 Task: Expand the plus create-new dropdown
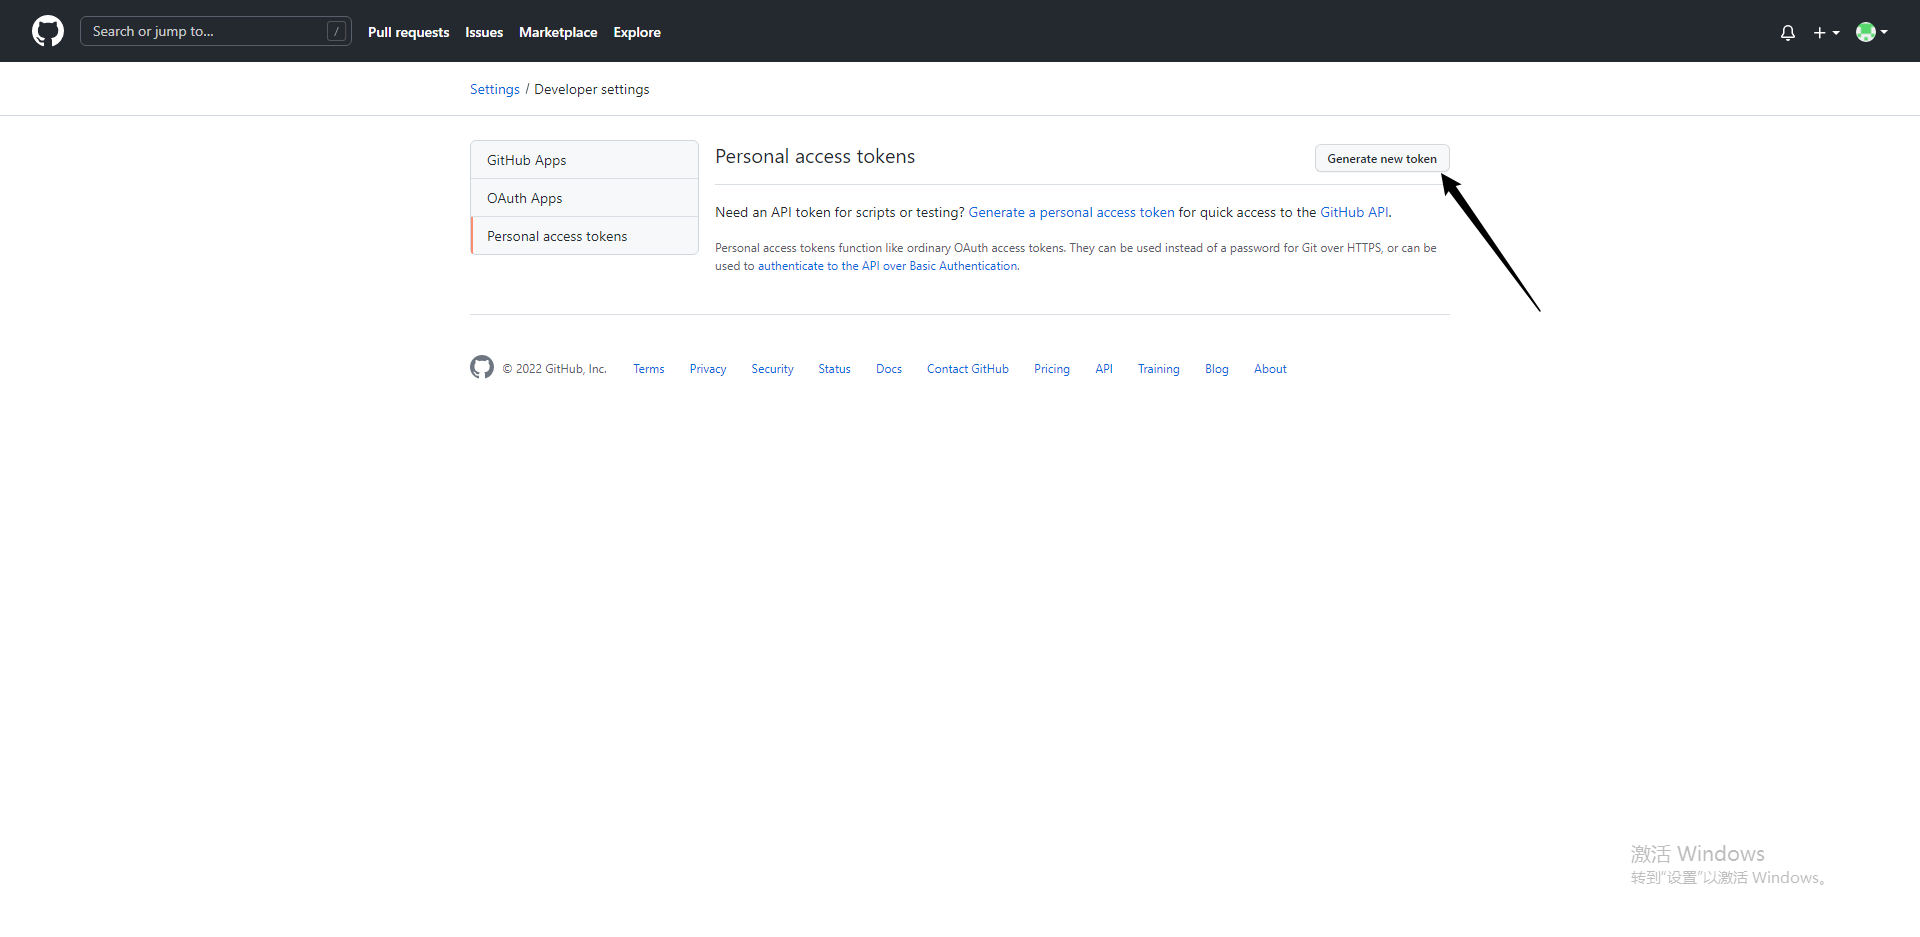click(1826, 32)
